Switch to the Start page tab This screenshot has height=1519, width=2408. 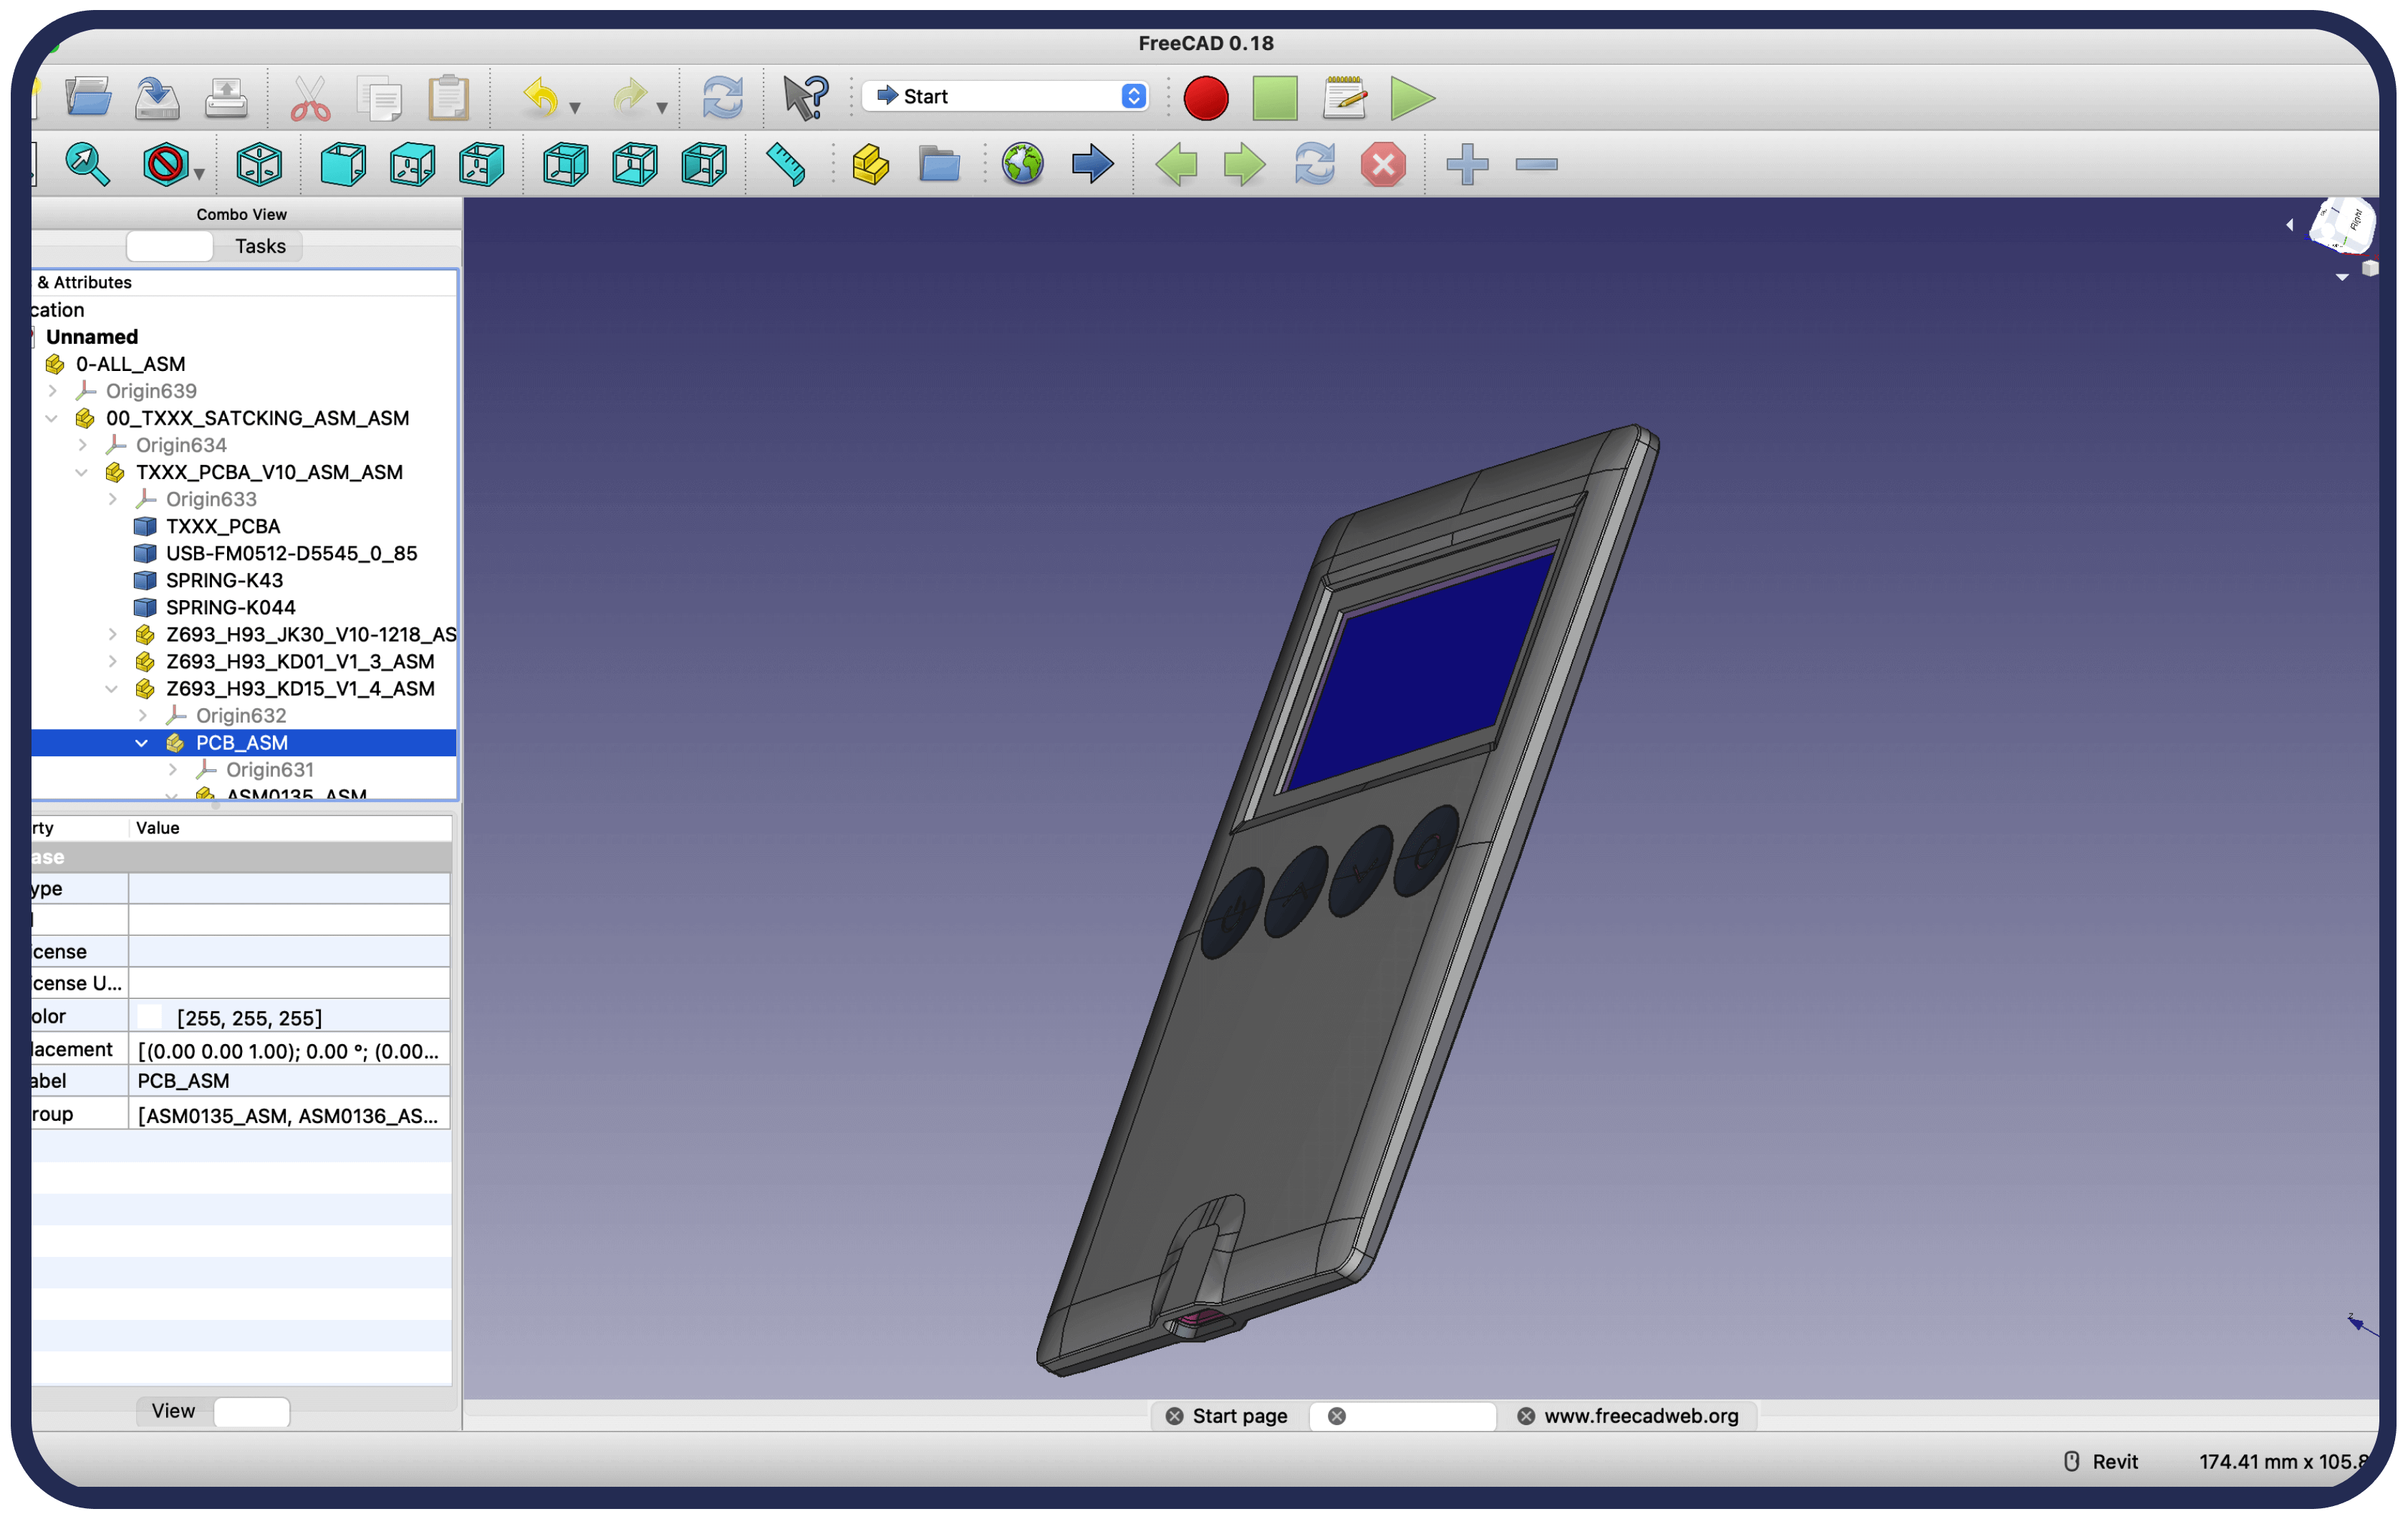point(1239,1416)
